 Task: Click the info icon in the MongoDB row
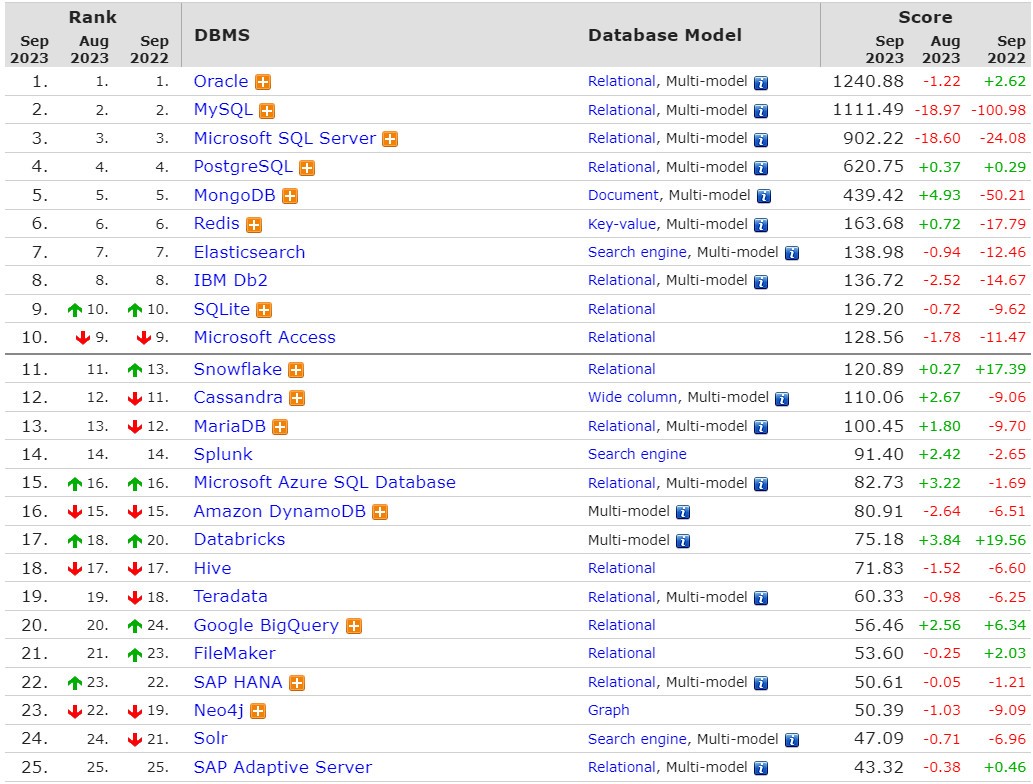[x=764, y=196]
